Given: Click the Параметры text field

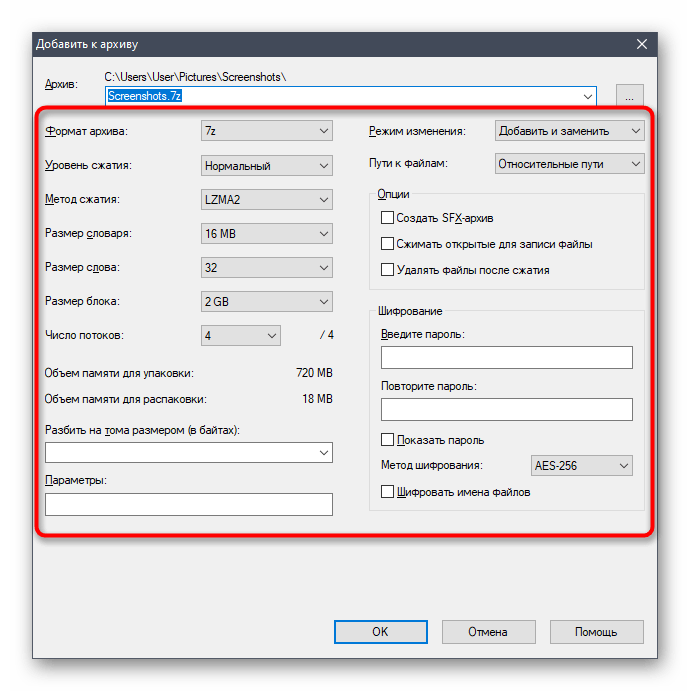Looking at the screenshot, I should pyautogui.click(x=189, y=505).
